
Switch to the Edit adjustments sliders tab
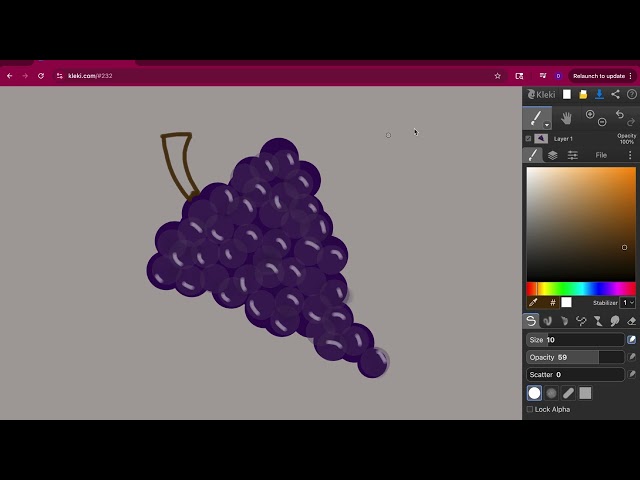[573, 155]
